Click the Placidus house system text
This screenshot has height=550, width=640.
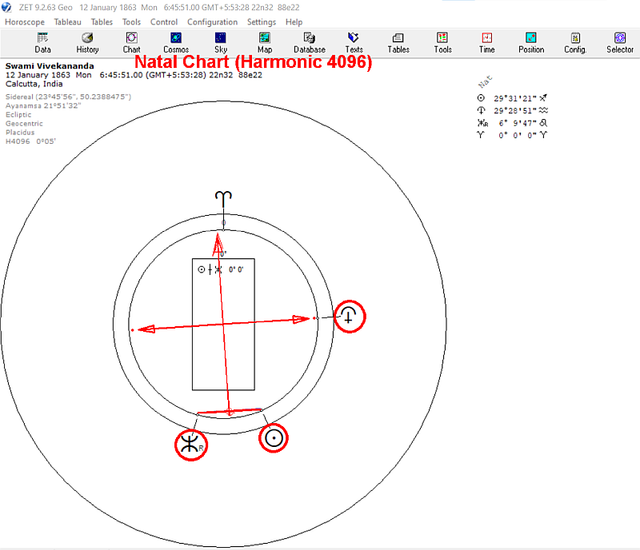[20, 133]
